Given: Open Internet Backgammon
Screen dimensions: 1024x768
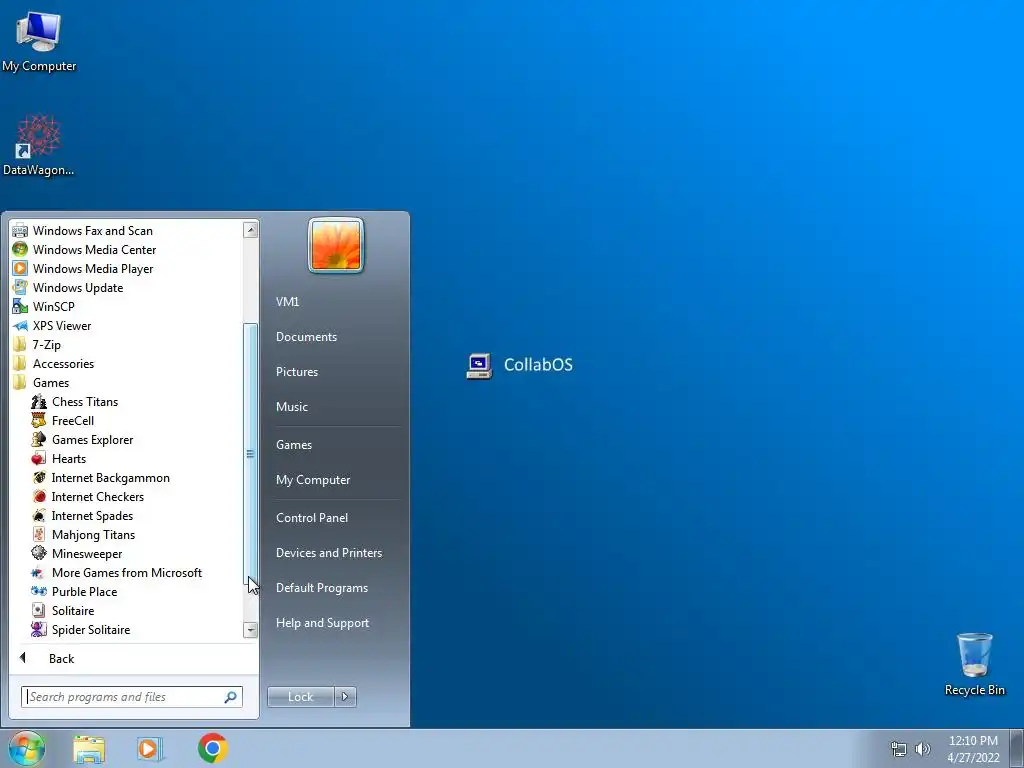Looking at the screenshot, I should click(x=110, y=477).
